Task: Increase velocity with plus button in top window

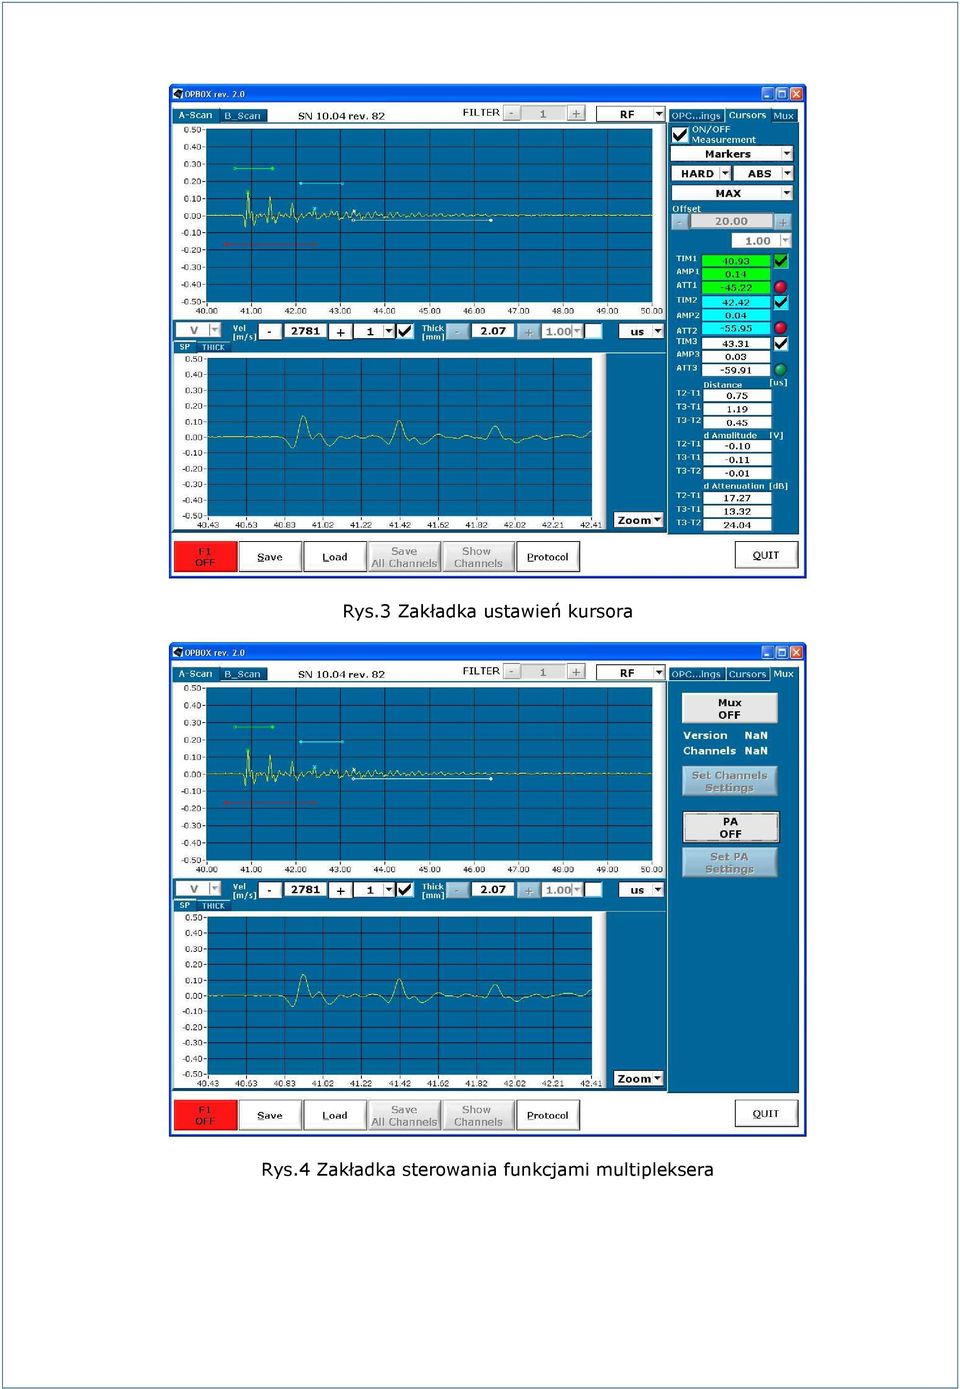Action: tap(341, 331)
